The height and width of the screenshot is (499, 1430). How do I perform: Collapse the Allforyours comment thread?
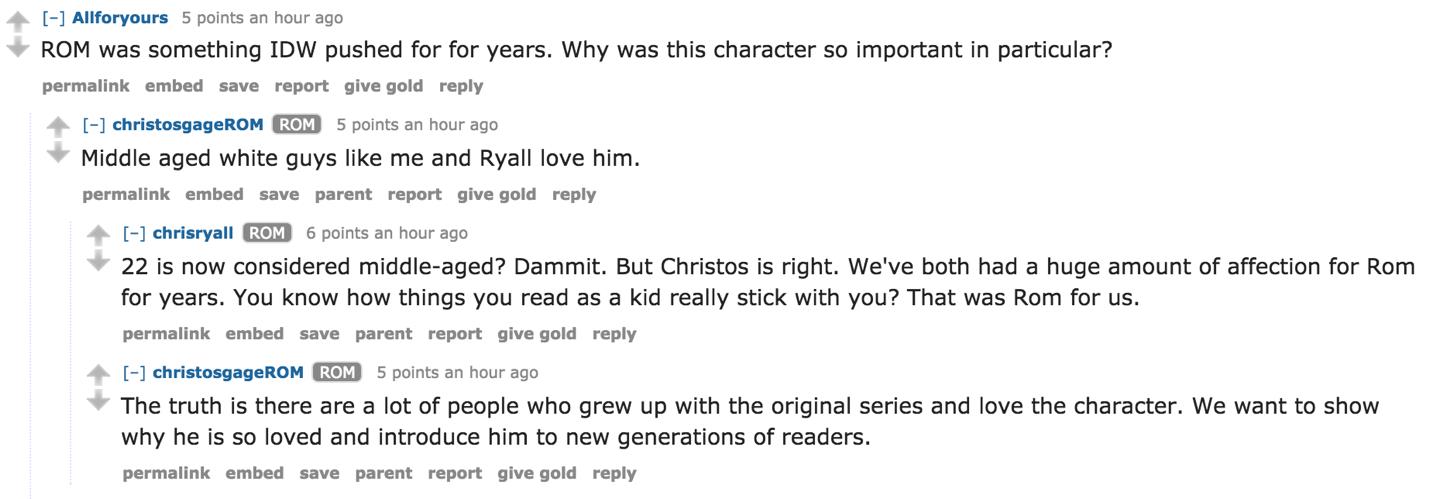pyautogui.click(x=54, y=18)
